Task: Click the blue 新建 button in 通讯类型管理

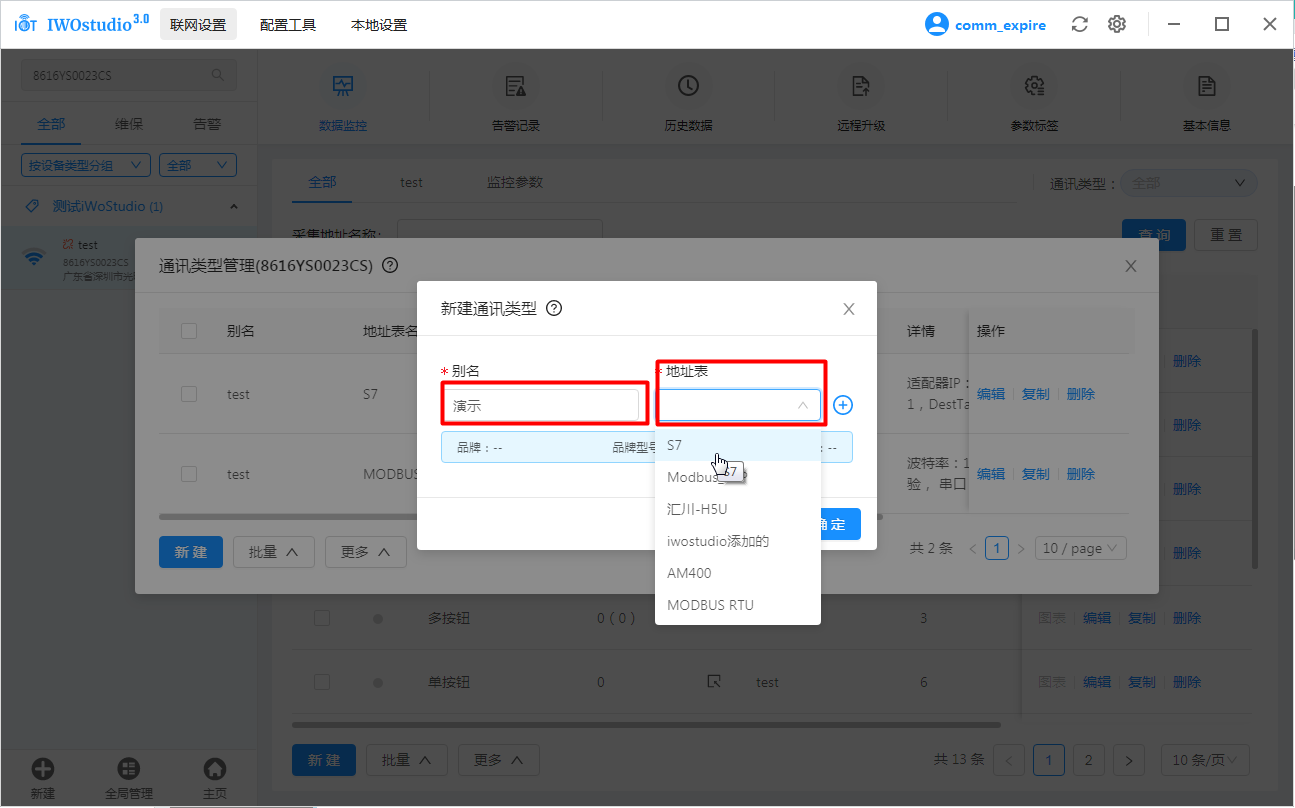Action: [190, 552]
